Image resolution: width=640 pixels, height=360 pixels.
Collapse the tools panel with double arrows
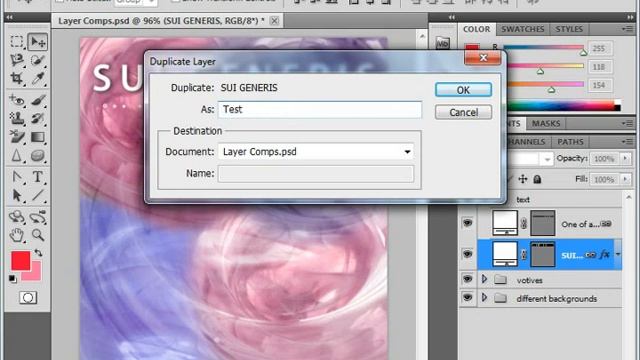point(9,17)
